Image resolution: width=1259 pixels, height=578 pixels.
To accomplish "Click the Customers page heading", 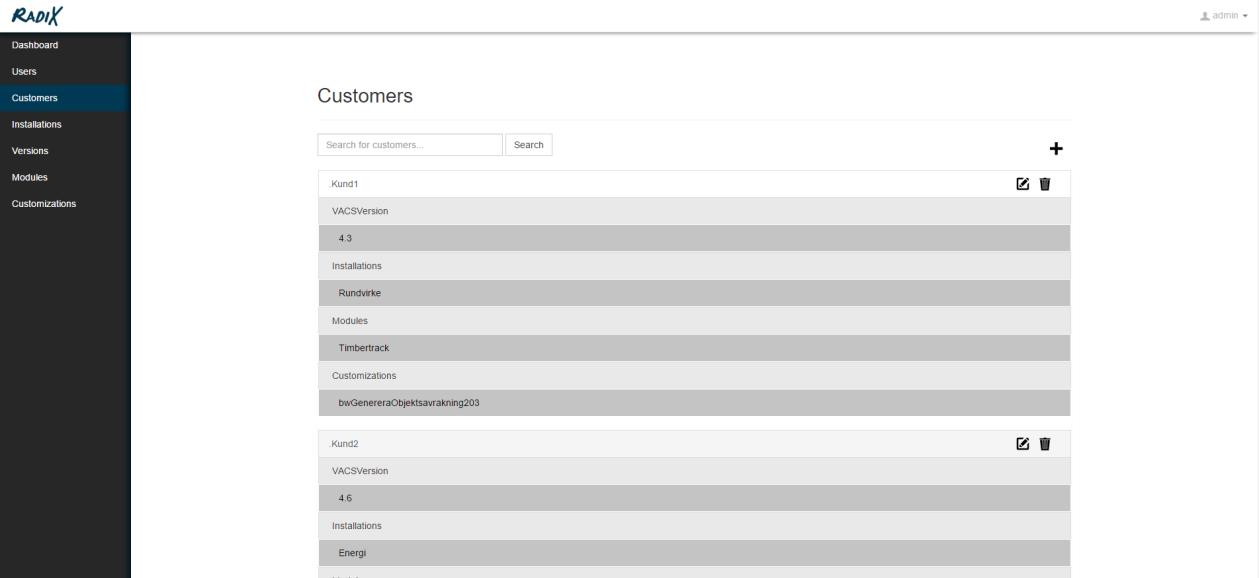I will coord(365,96).
